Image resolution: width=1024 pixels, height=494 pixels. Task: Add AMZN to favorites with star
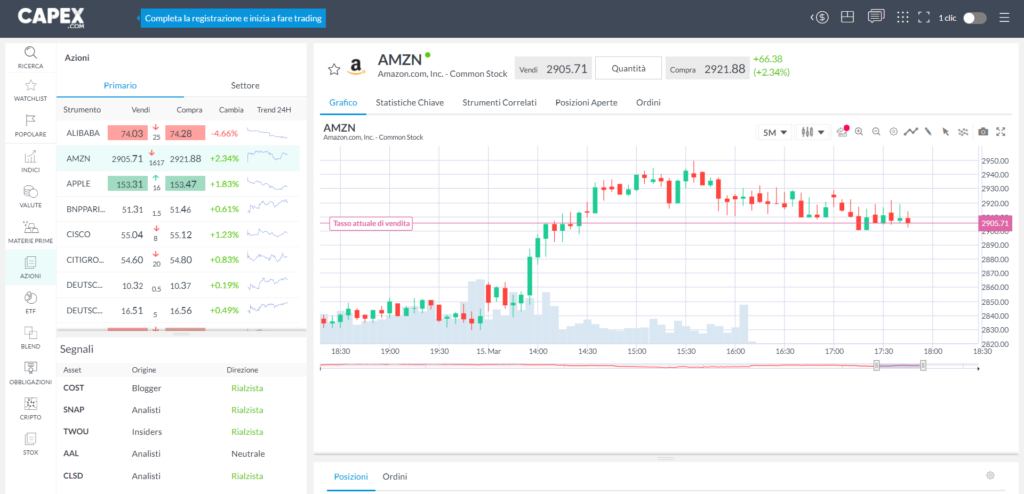click(x=334, y=69)
